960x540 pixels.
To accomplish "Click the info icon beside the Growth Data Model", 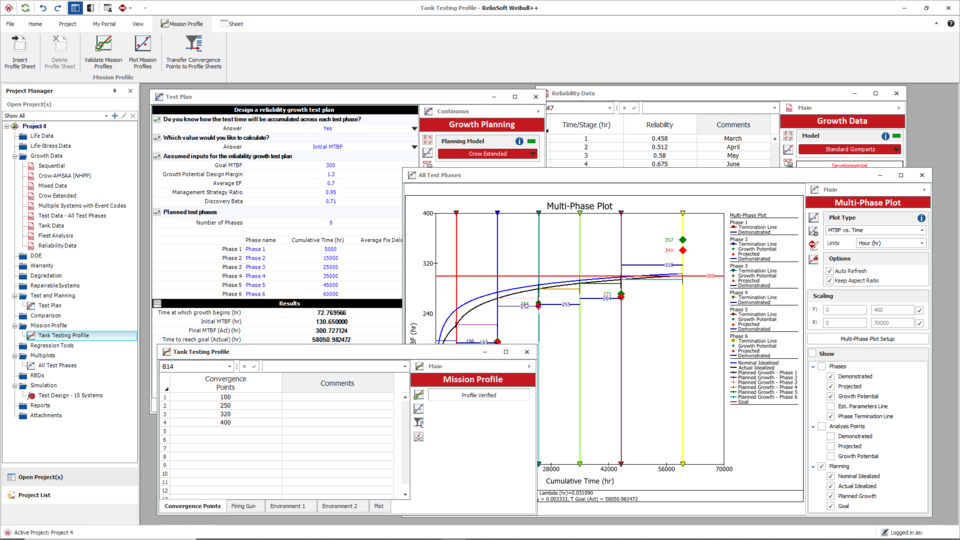I will point(885,136).
